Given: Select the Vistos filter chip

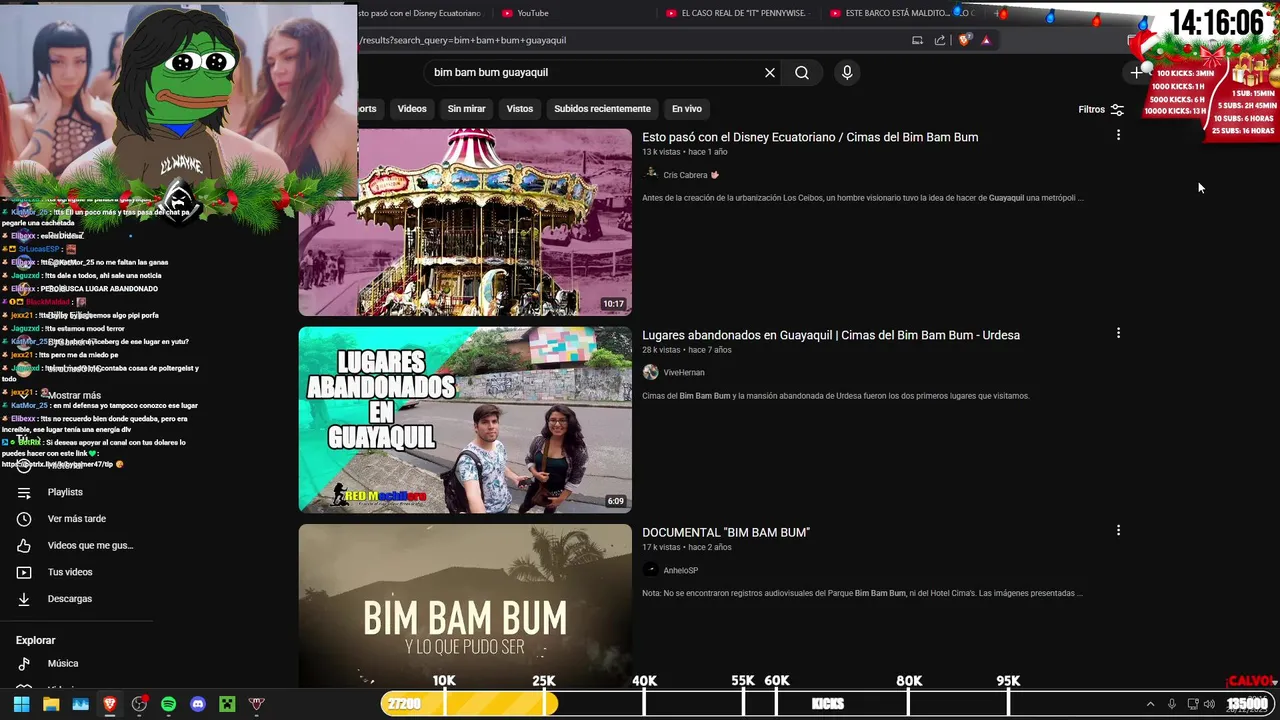Looking at the screenshot, I should click(x=520, y=109).
